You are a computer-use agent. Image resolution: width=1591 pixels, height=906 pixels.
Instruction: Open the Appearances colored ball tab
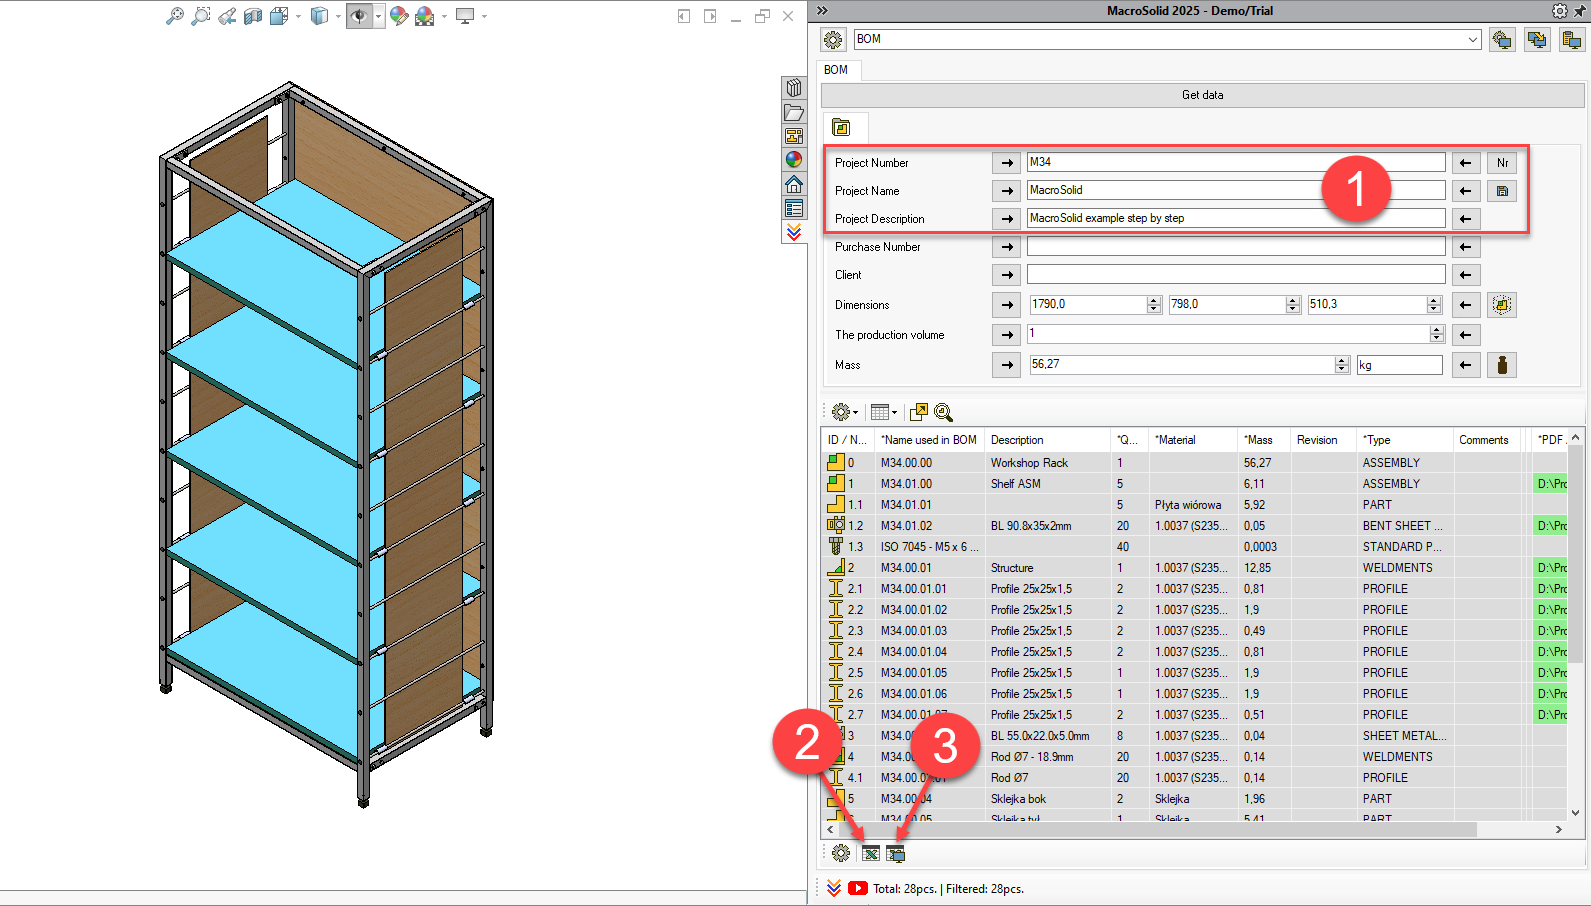(794, 160)
